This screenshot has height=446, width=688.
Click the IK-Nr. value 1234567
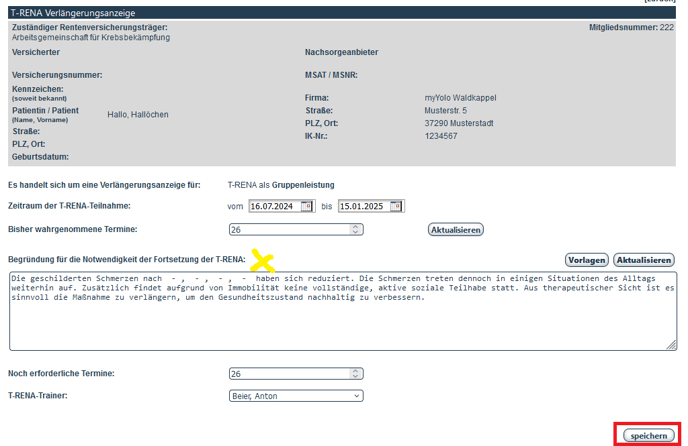441,136
